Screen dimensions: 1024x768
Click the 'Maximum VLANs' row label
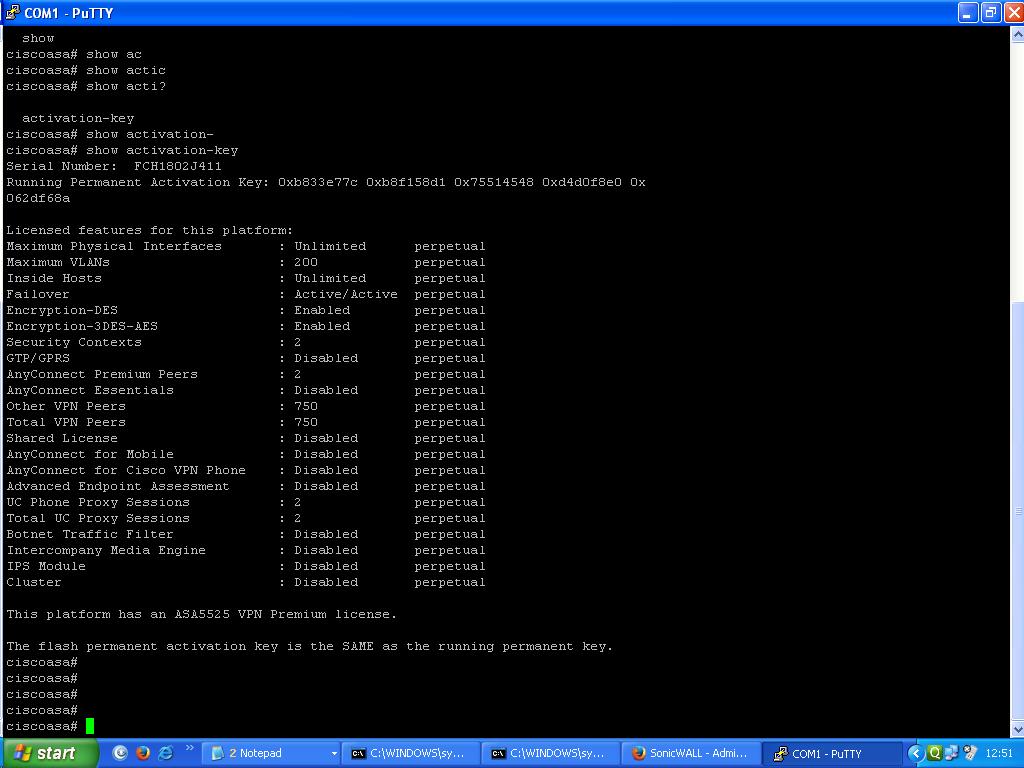(58, 263)
